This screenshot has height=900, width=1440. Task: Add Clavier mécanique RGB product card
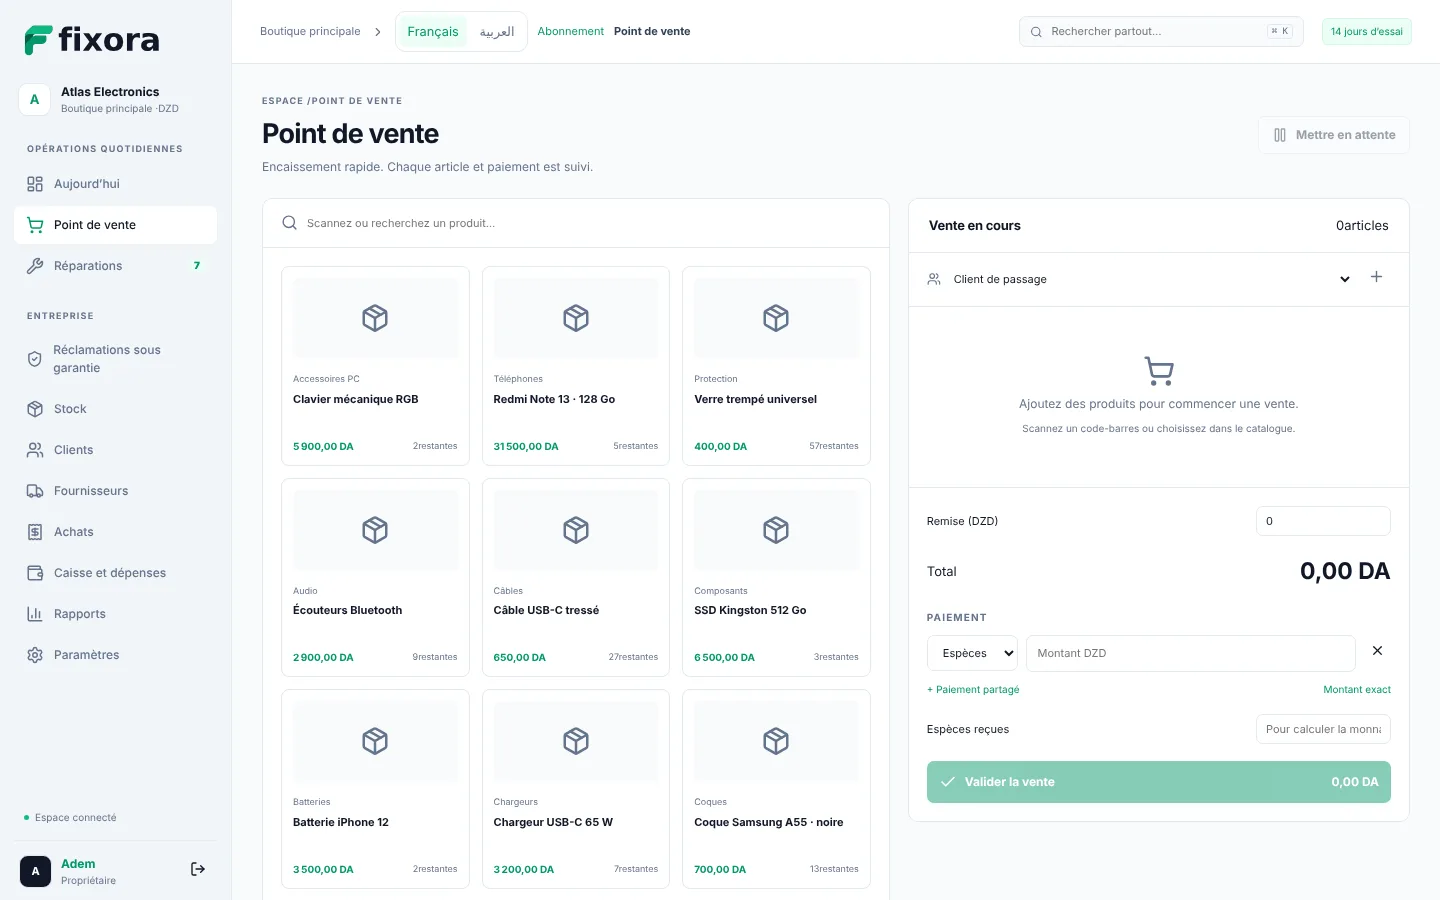click(x=375, y=366)
